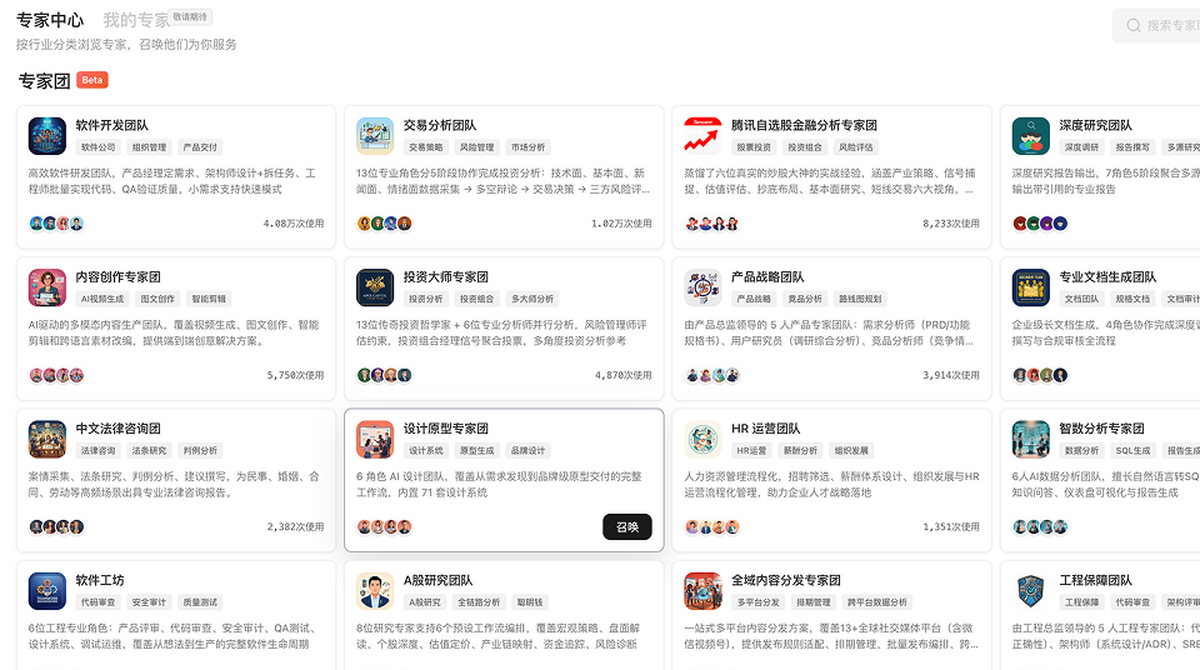Select the 全链路分析 tag

coord(481,603)
